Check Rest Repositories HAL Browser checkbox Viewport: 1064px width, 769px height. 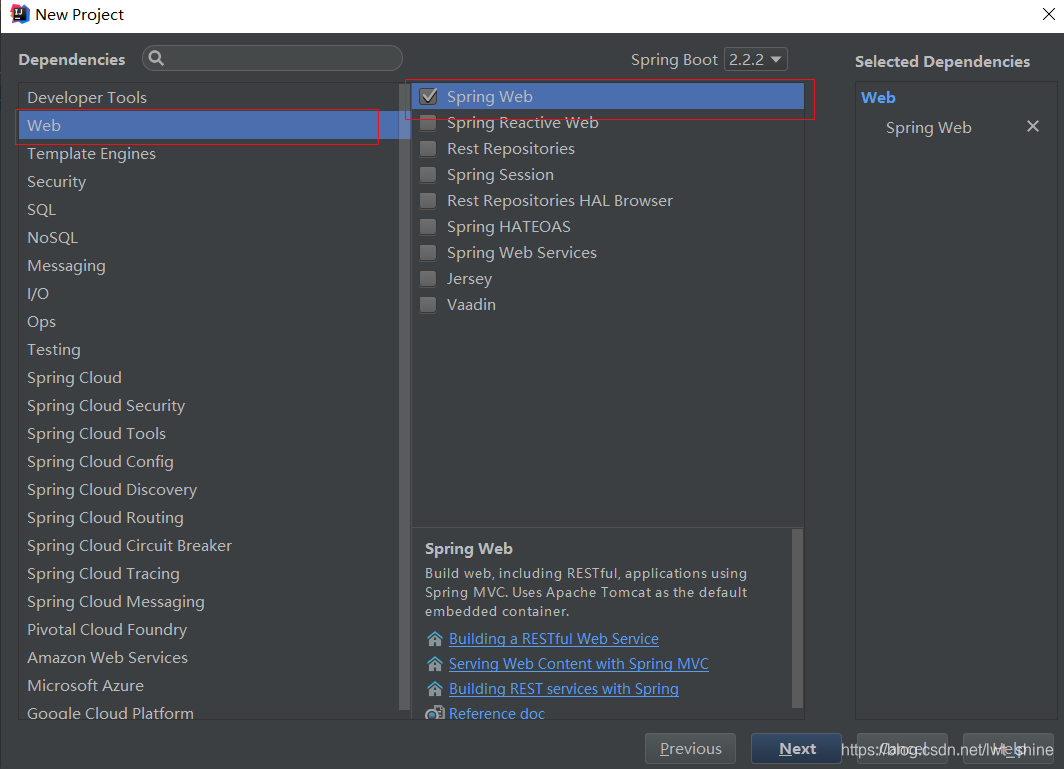428,200
